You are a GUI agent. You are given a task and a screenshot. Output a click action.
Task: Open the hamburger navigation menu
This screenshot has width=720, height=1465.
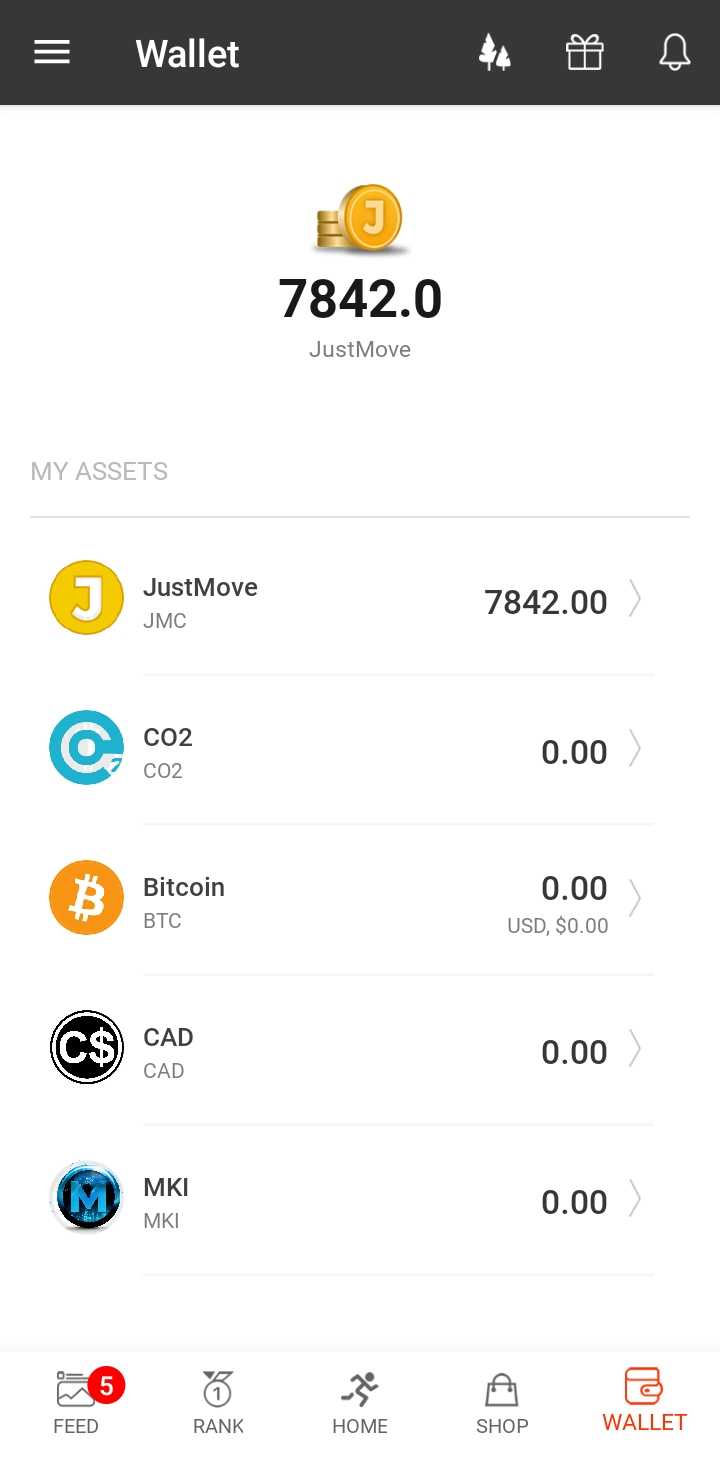click(x=52, y=52)
